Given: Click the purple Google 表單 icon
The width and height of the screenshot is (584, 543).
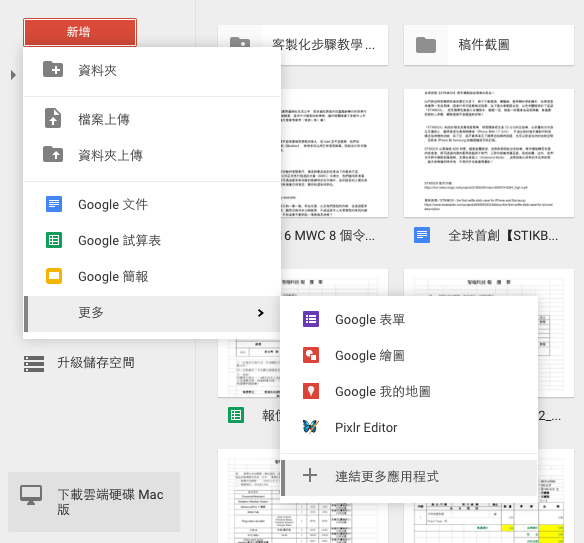Looking at the screenshot, I should pos(311,319).
